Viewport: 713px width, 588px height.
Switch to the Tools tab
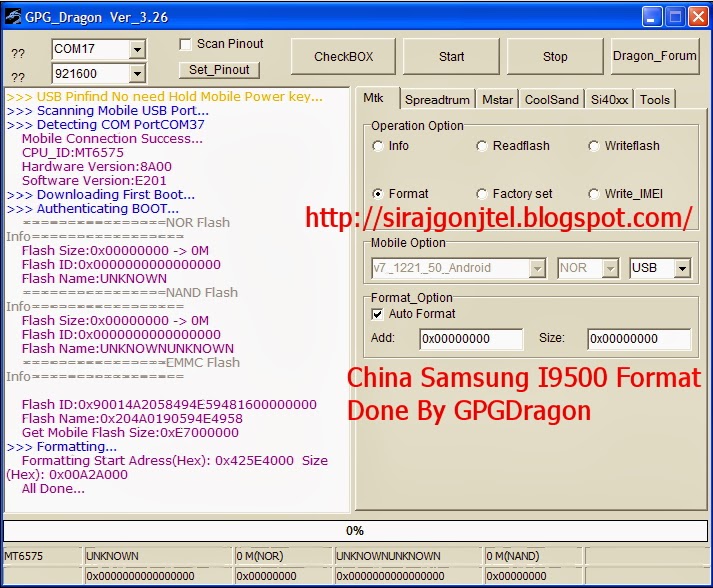tap(655, 100)
